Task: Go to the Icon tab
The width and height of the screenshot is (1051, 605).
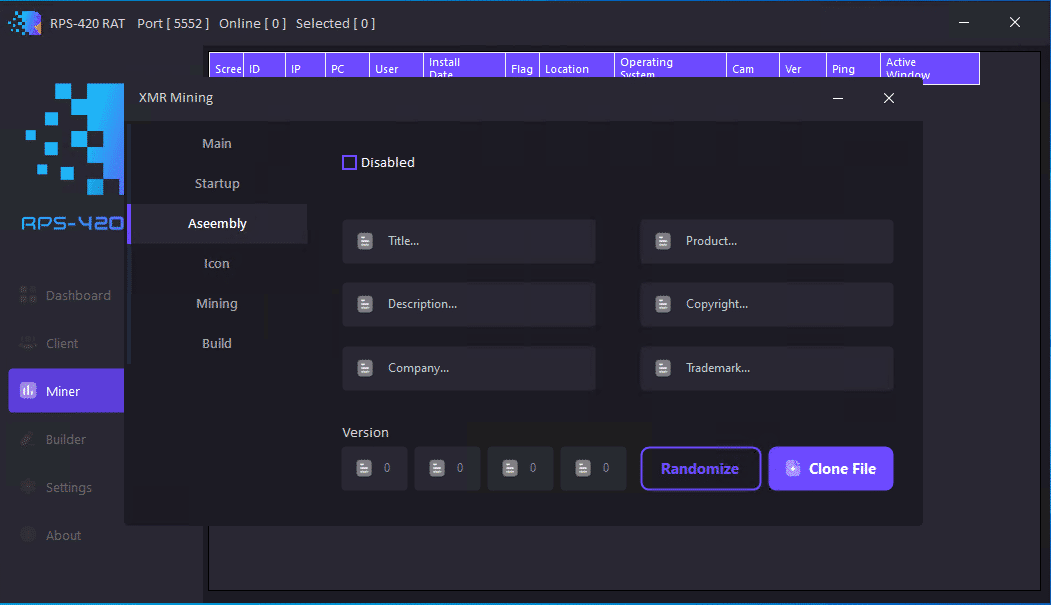Action: 217,263
